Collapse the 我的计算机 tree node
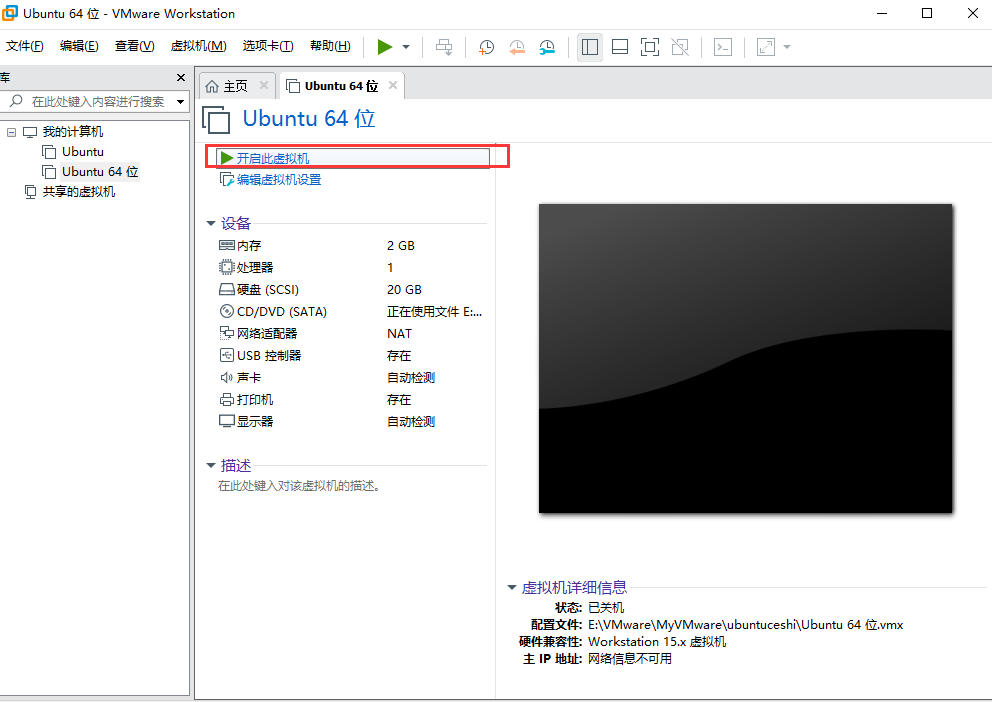This screenshot has width=992, height=702. coord(11,132)
